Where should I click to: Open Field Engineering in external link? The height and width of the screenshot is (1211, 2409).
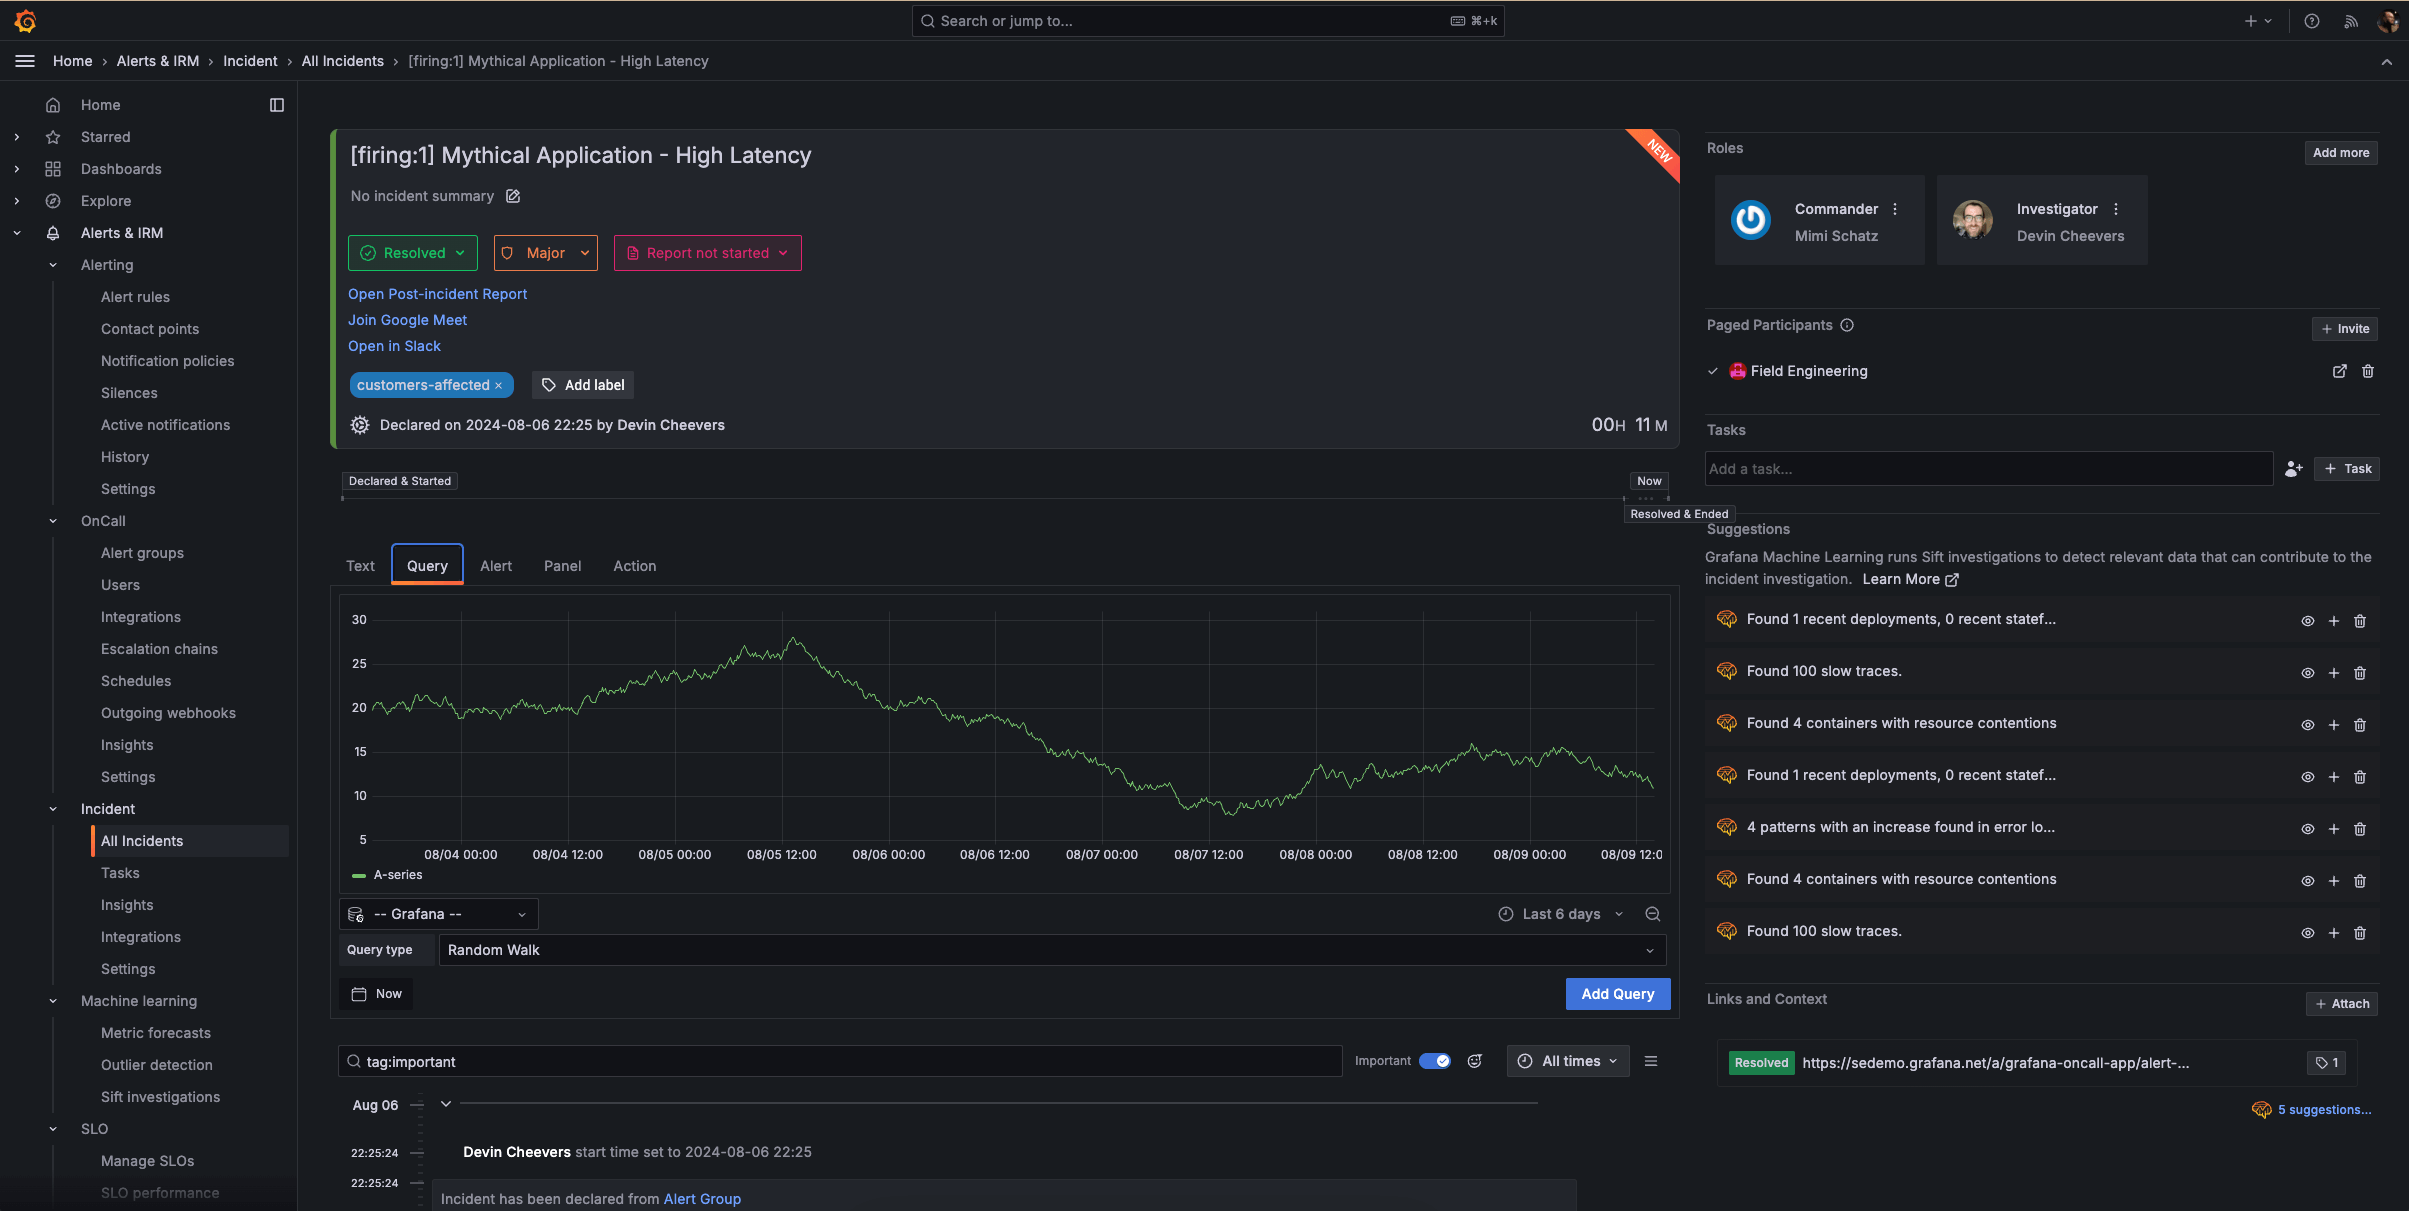[2340, 371]
